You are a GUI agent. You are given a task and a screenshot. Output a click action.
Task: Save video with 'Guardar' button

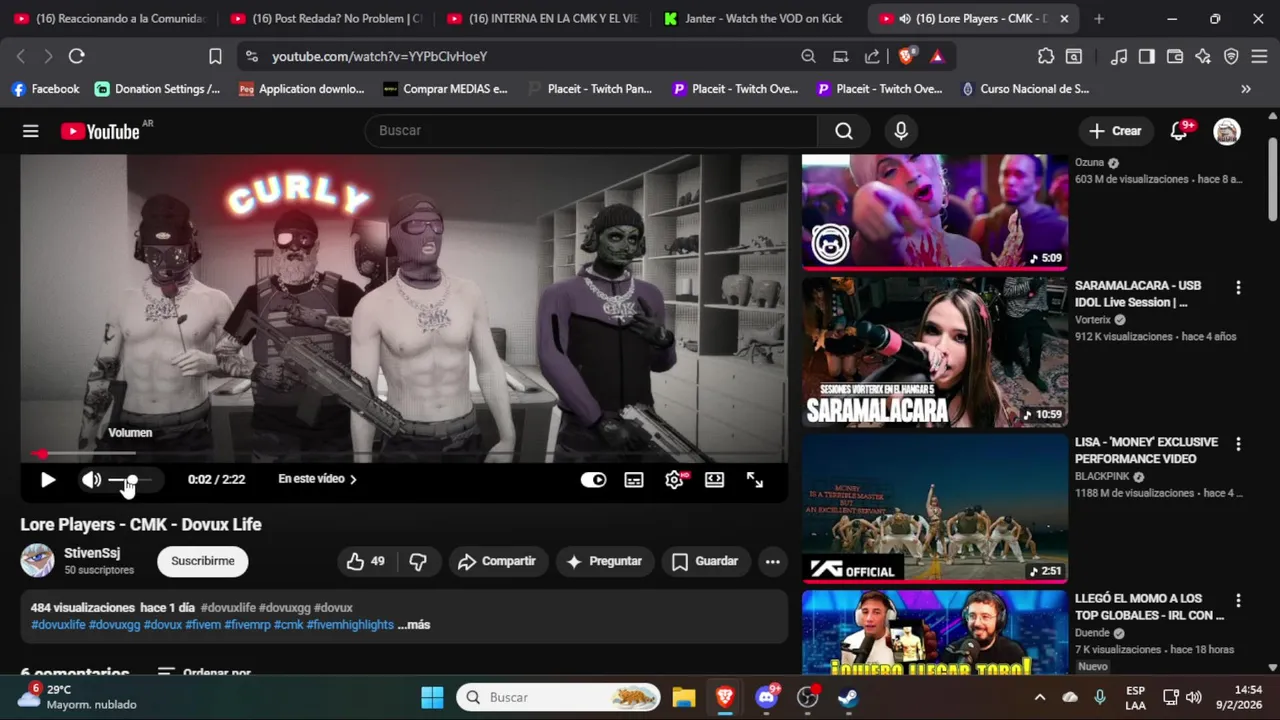(x=705, y=562)
